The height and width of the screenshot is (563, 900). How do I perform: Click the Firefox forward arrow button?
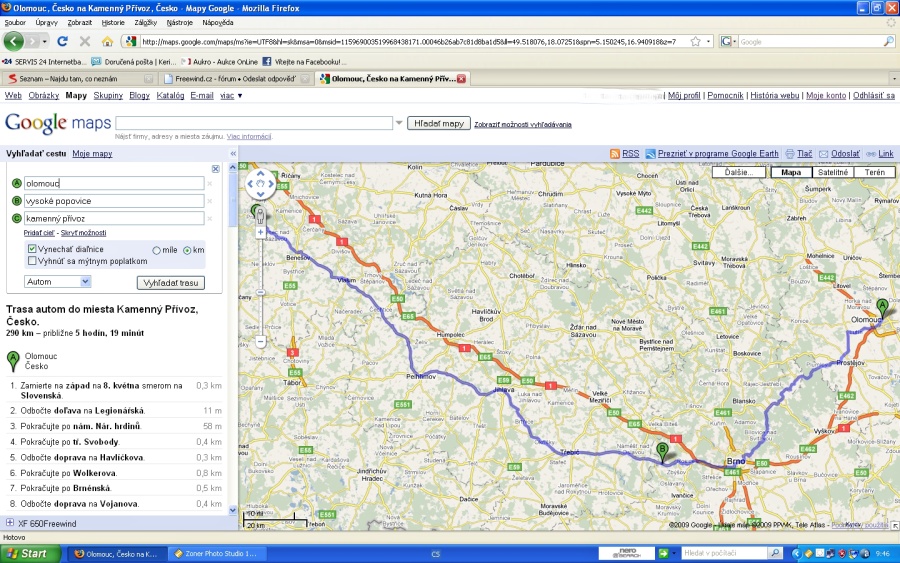[33, 41]
